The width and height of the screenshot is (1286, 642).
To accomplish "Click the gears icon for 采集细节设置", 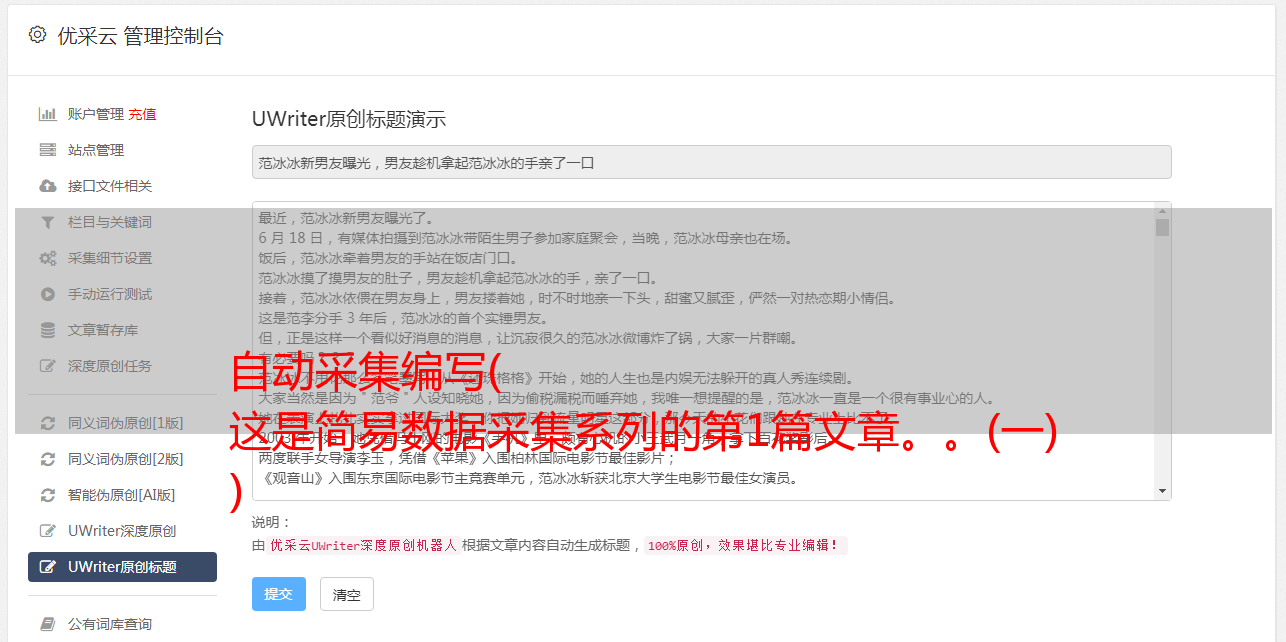I will tap(47, 258).
